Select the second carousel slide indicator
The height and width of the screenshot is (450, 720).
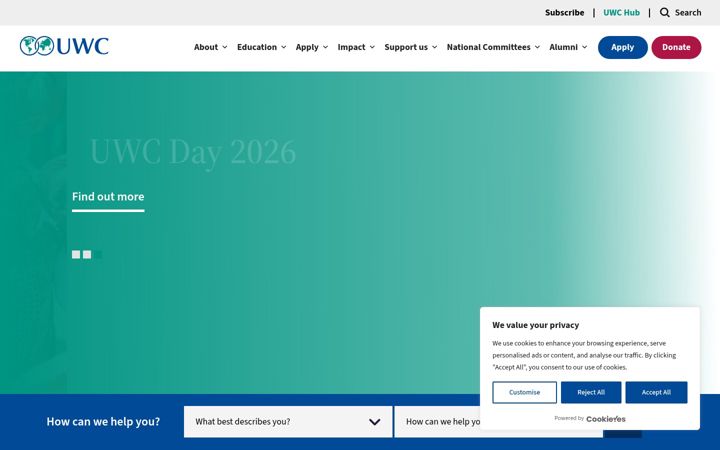[x=87, y=254]
